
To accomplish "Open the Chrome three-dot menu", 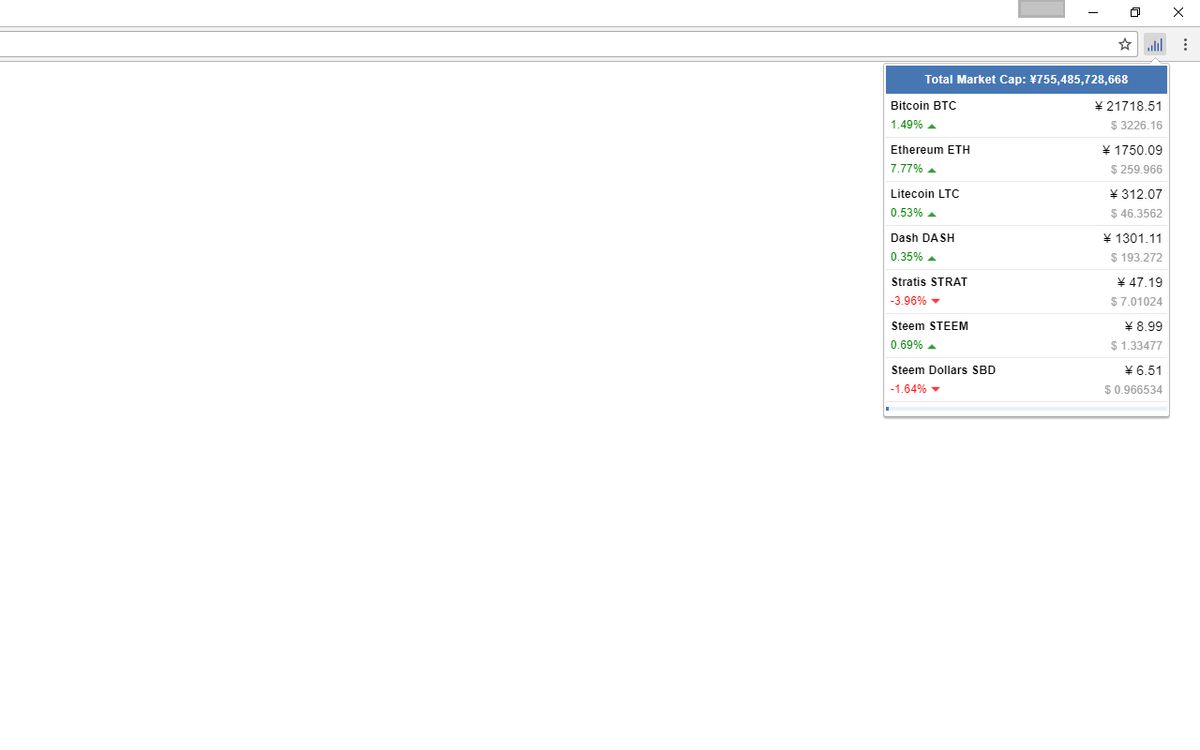I will click(1185, 44).
